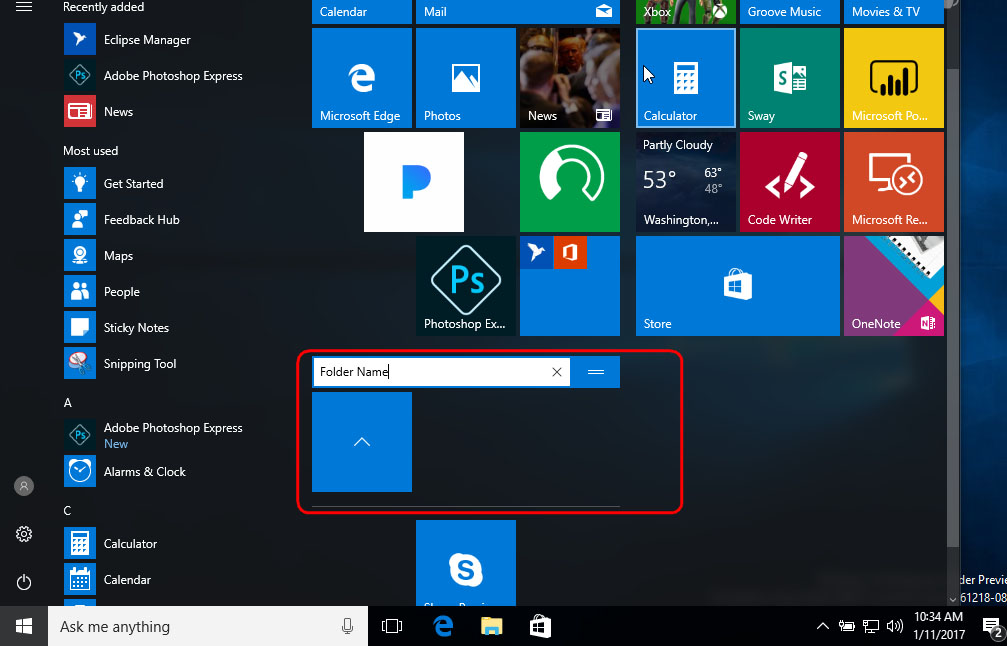Open the Calendar tile
Viewport: 1007px width, 646px height.
point(362,12)
